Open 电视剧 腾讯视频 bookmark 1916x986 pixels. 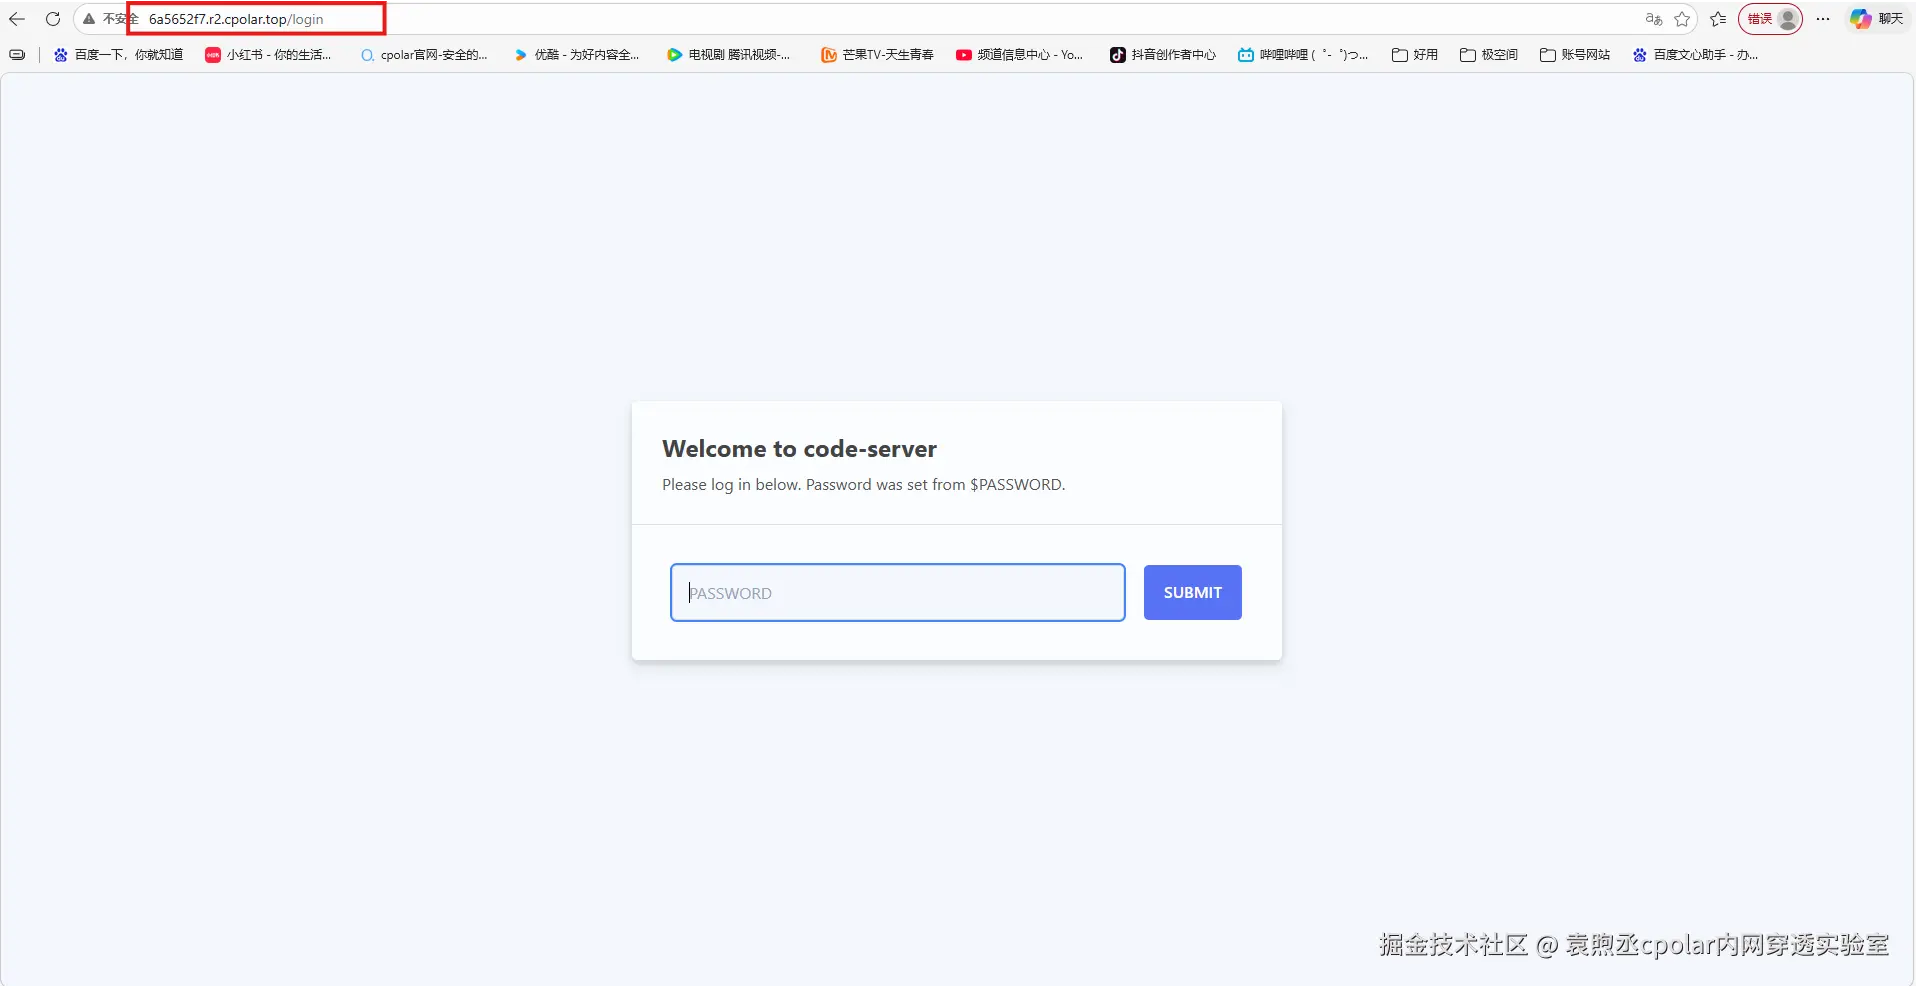728,55
